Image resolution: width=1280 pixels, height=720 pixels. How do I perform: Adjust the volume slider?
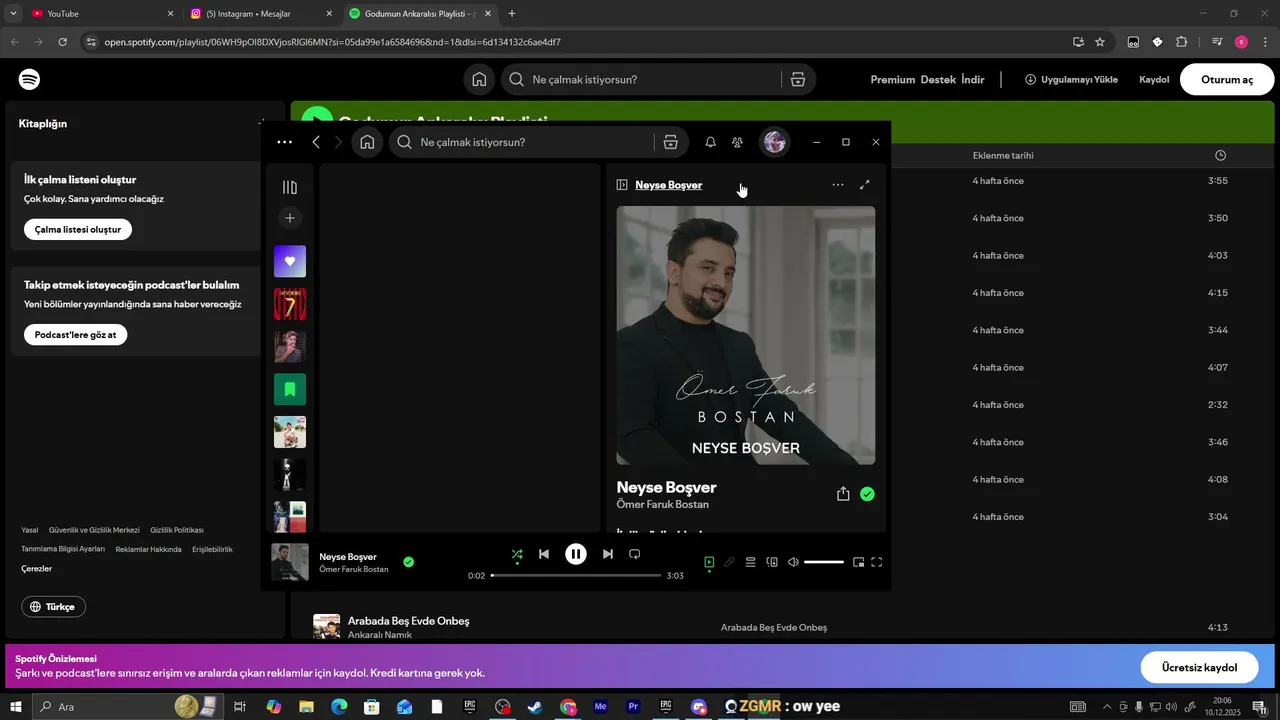[x=824, y=562]
